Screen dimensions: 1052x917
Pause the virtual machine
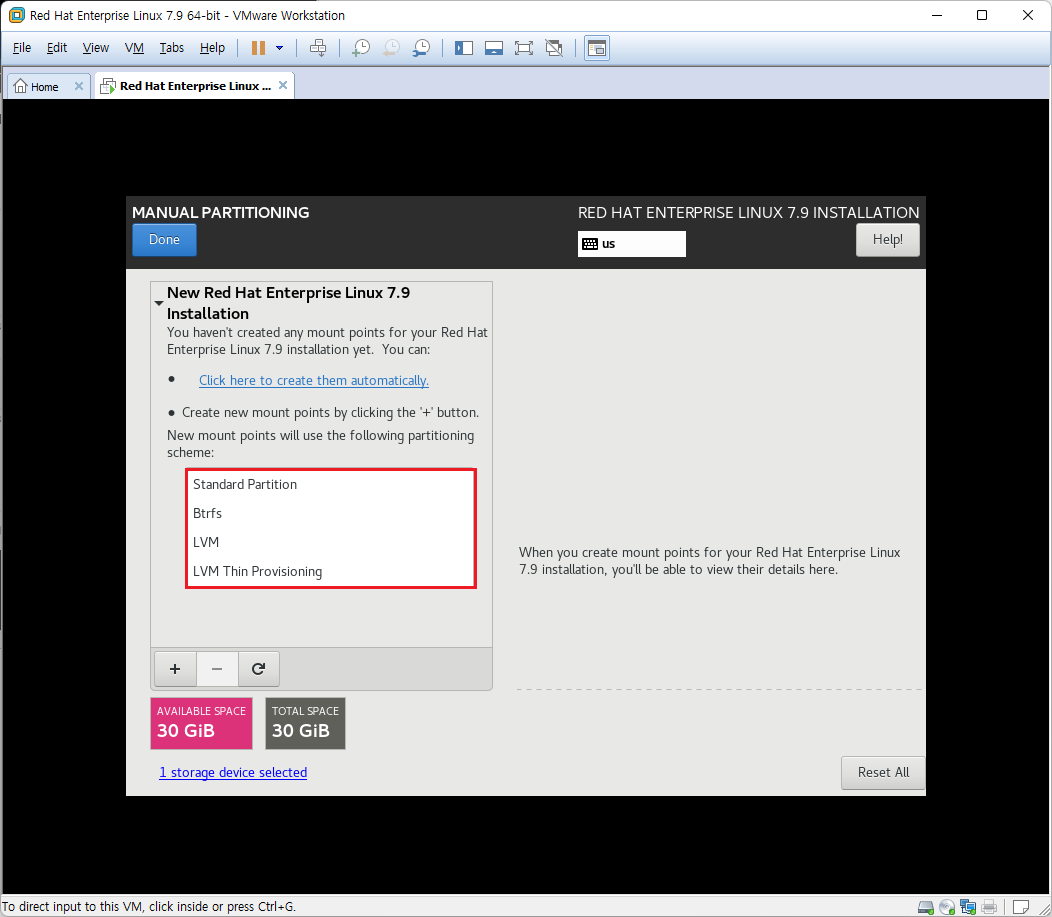258,48
